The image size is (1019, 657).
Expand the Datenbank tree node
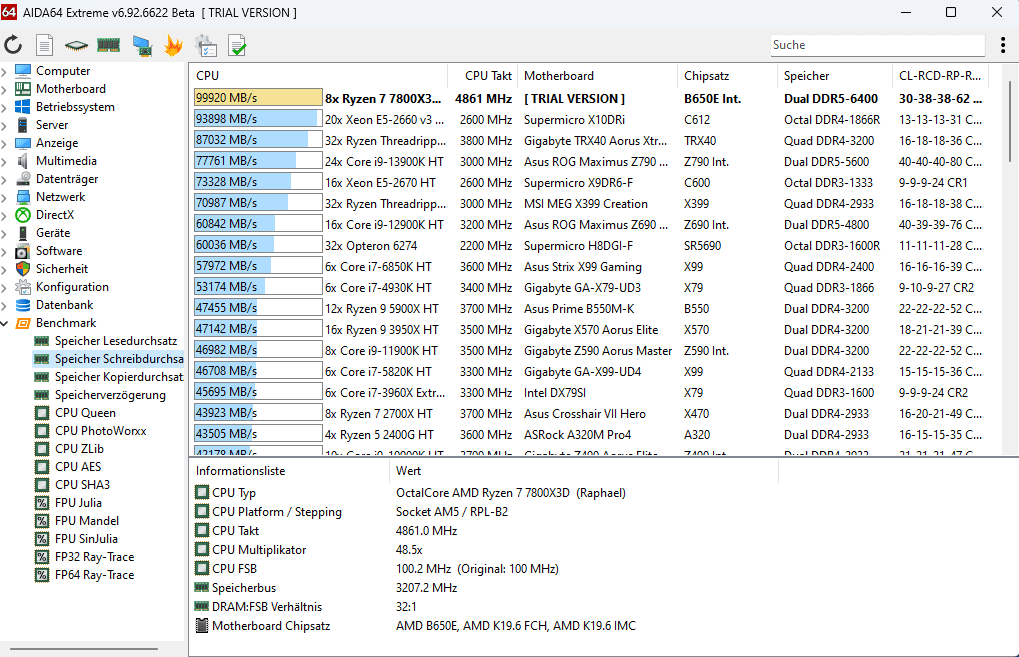tap(5, 305)
